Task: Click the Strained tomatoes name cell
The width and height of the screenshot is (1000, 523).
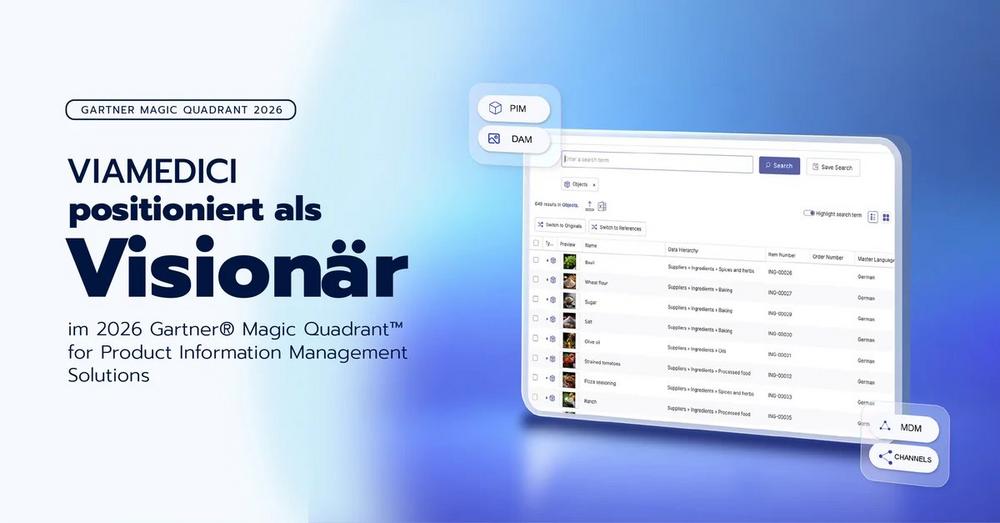Action: pos(602,362)
